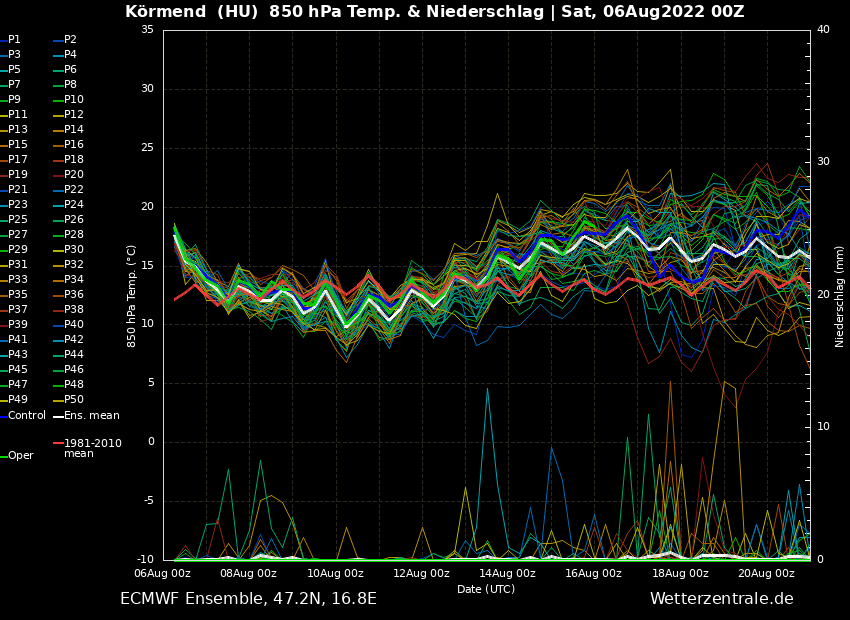Click the P40 legend entry
Viewport: 850px width, 620px height.
coord(73,325)
